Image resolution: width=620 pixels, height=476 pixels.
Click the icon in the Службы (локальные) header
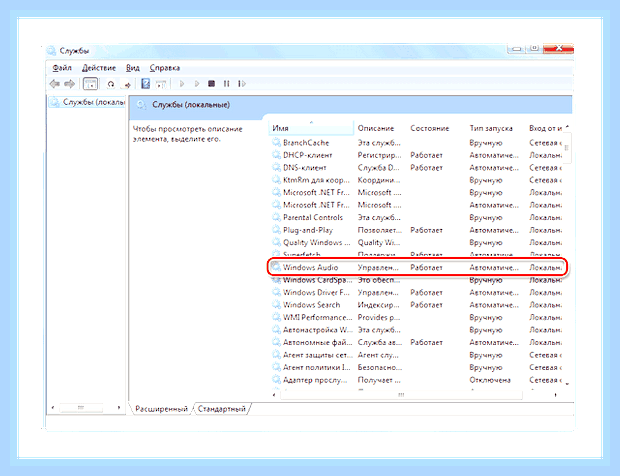141,105
